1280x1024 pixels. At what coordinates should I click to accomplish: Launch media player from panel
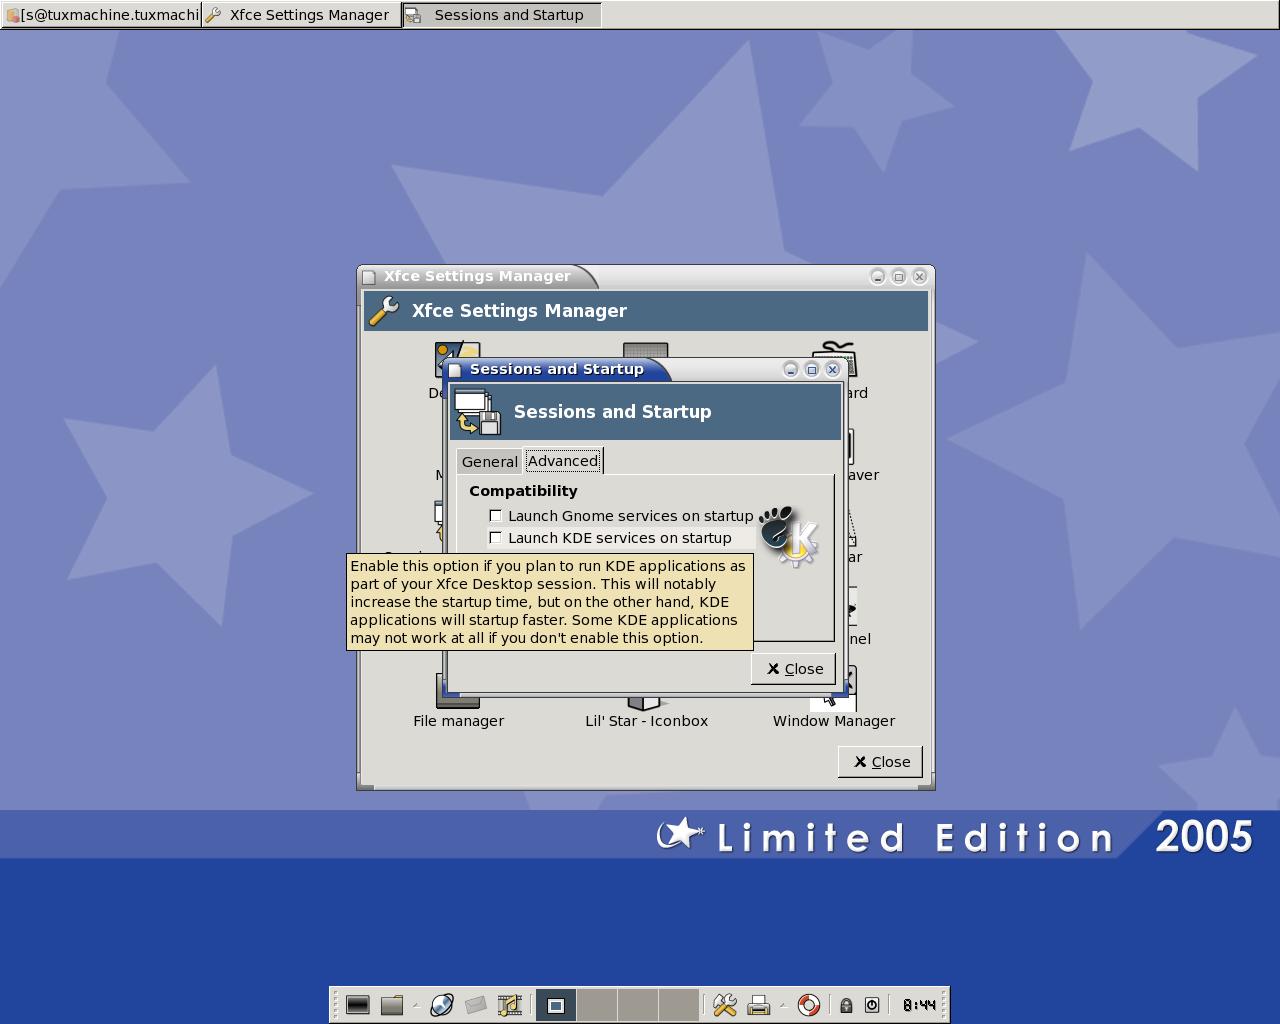click(510, 1005)
